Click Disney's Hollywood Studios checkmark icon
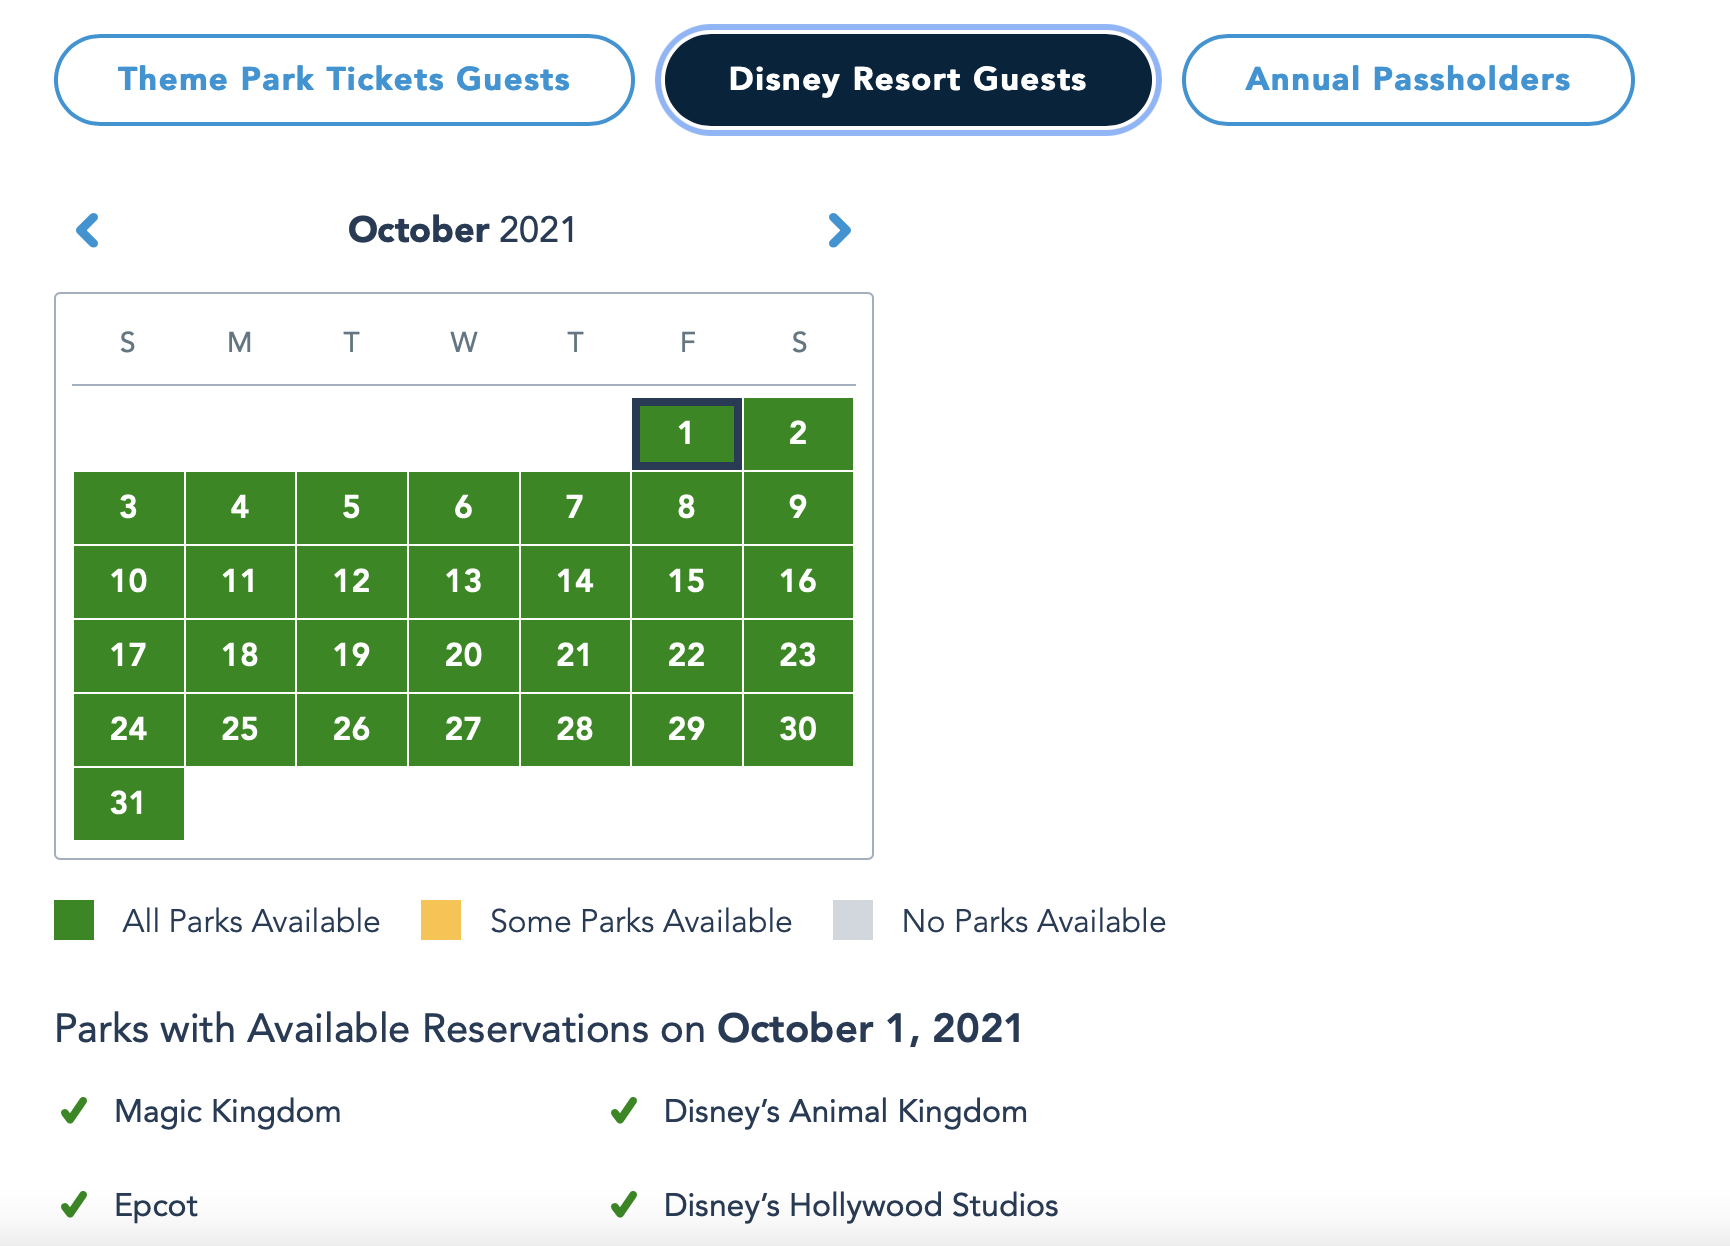The width and height of the screenshot is (1730, 1246). [x=624, y=1205]
